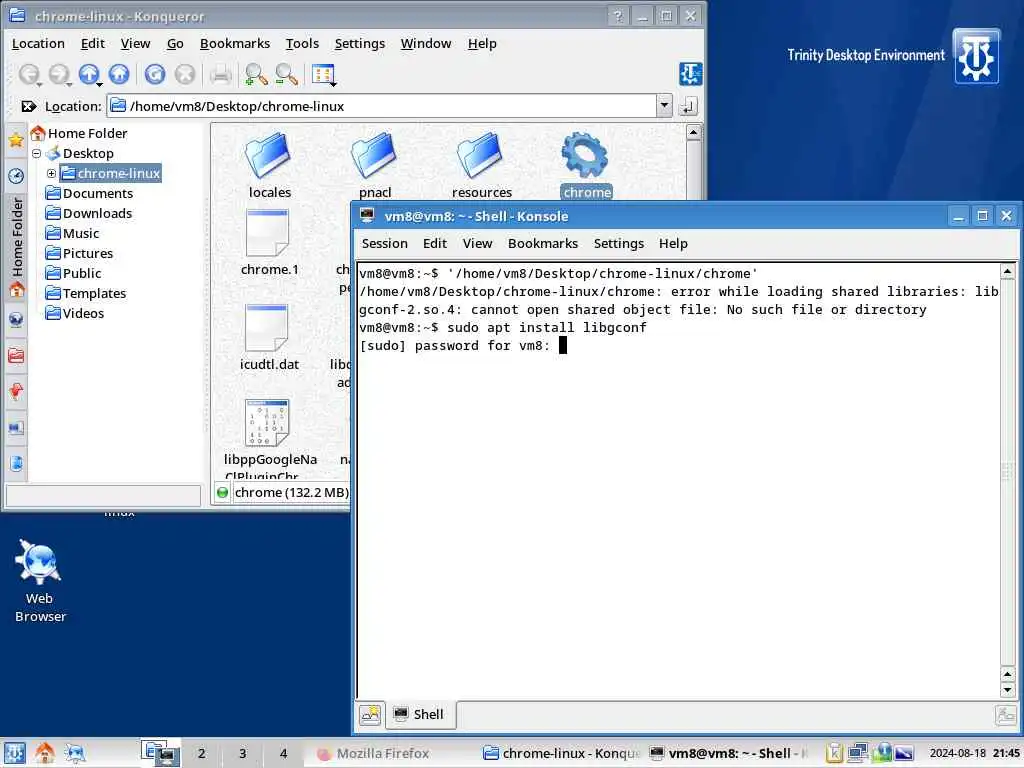Click Konsole's close-tab icon at bottom right
The image size is (1024, 768).
tap(1005, 715)
